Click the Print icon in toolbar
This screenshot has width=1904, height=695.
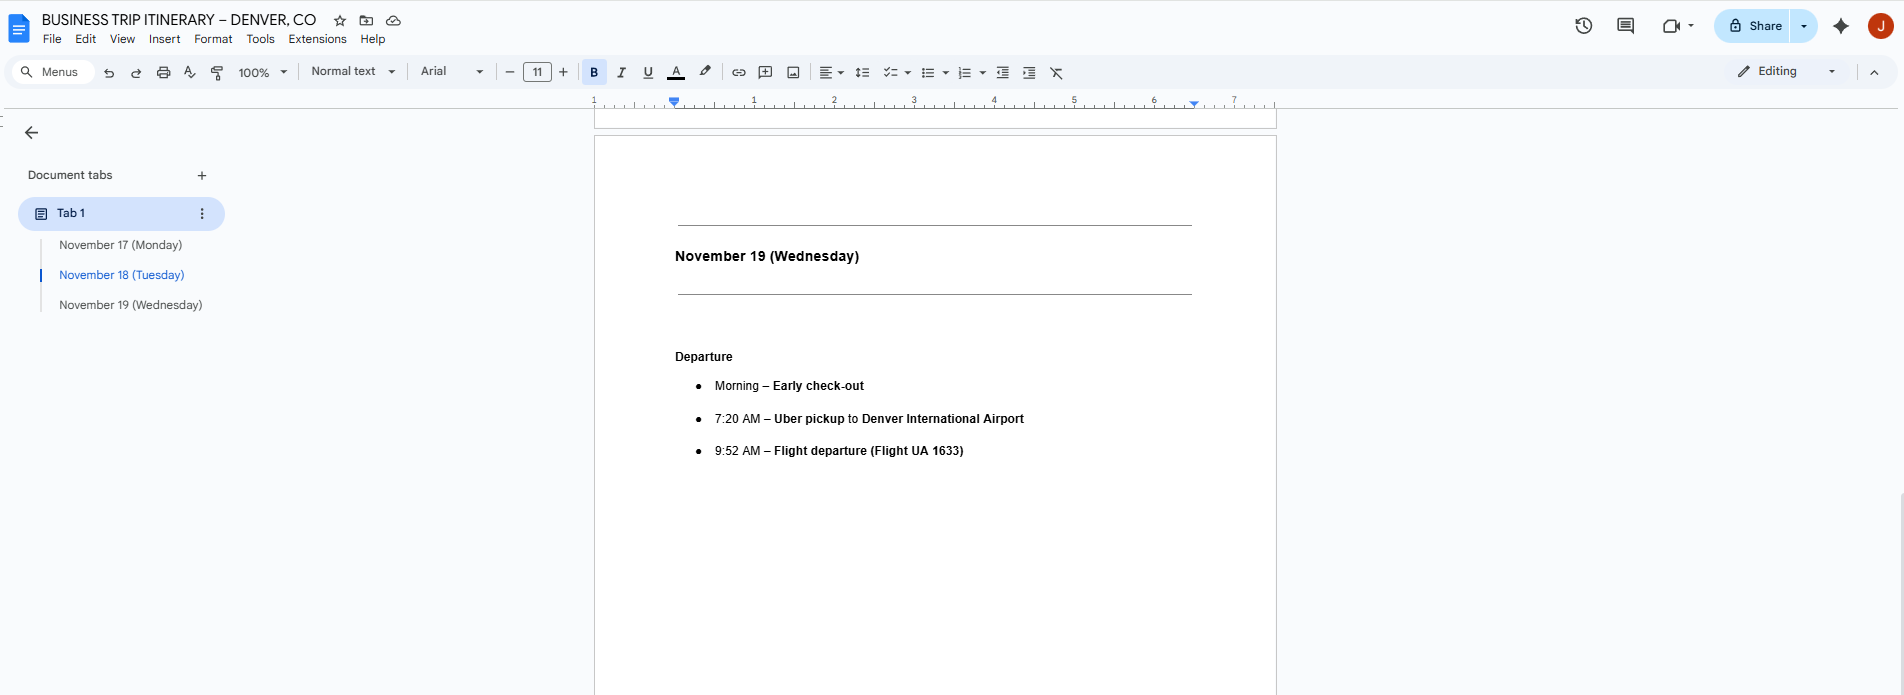163,72
